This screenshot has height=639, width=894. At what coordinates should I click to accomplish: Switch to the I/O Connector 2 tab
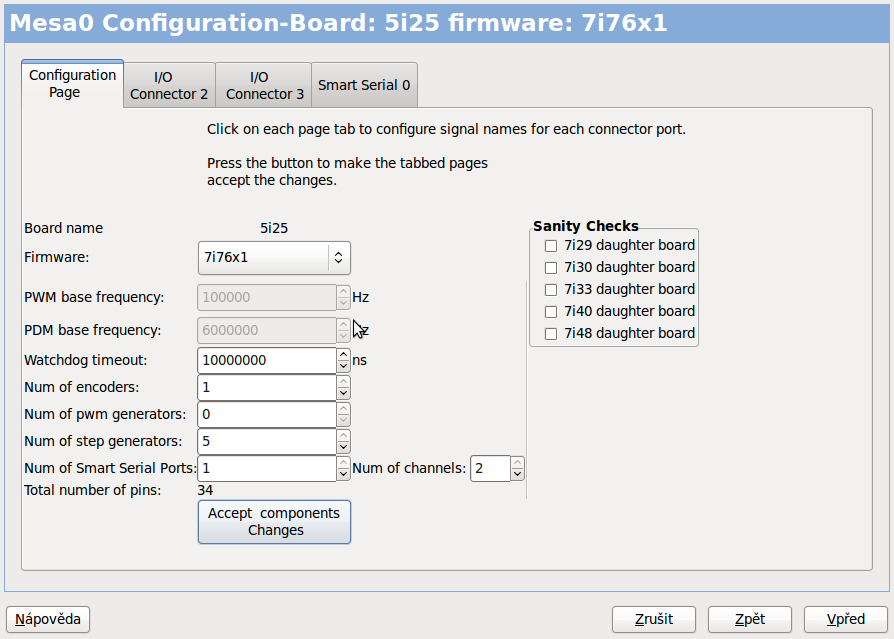[x=169, y=85]
